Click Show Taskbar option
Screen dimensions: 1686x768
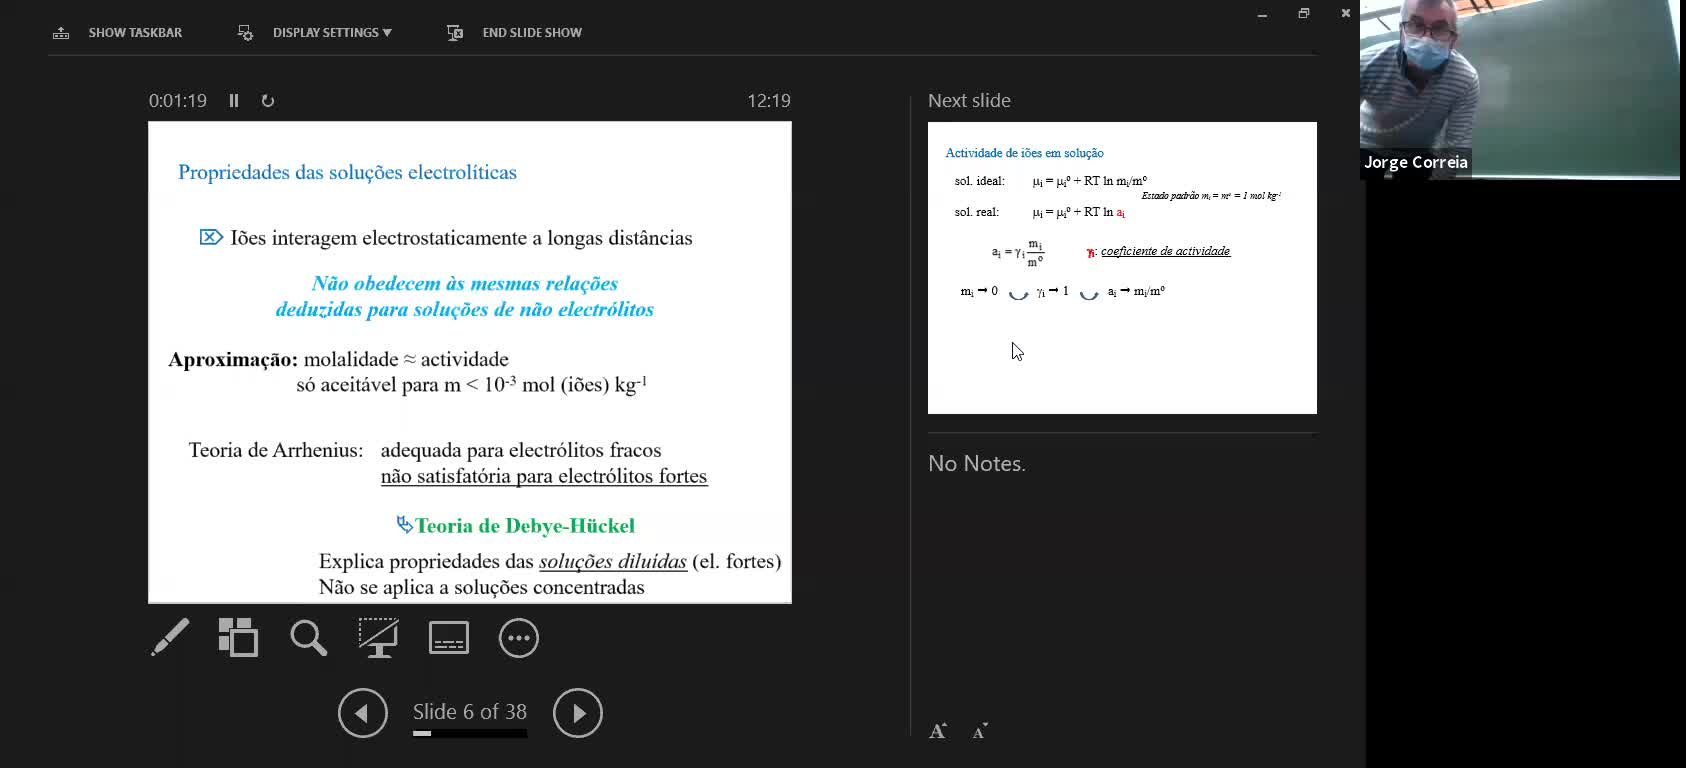[135, 33]
